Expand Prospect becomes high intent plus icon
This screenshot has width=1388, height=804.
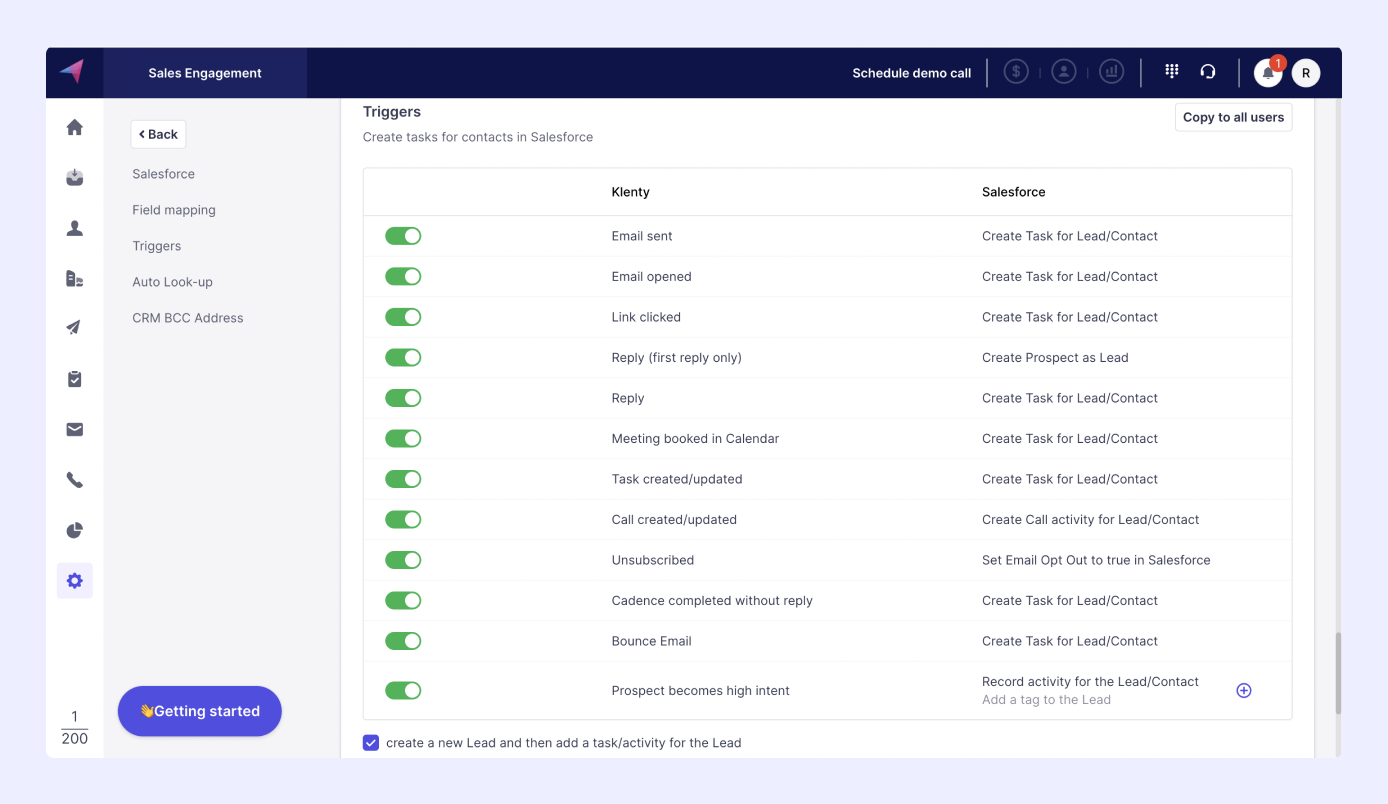(x=1243, y=690)
